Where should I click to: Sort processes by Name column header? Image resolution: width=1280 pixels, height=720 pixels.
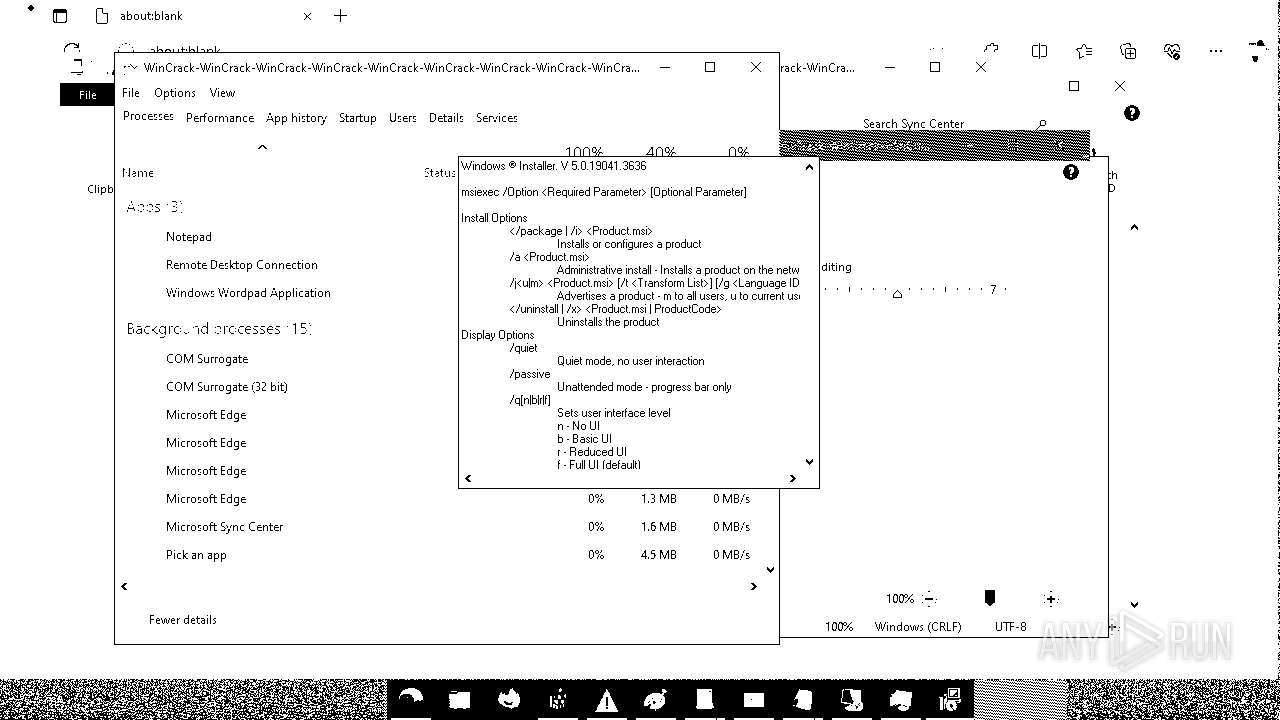[138, 172]
